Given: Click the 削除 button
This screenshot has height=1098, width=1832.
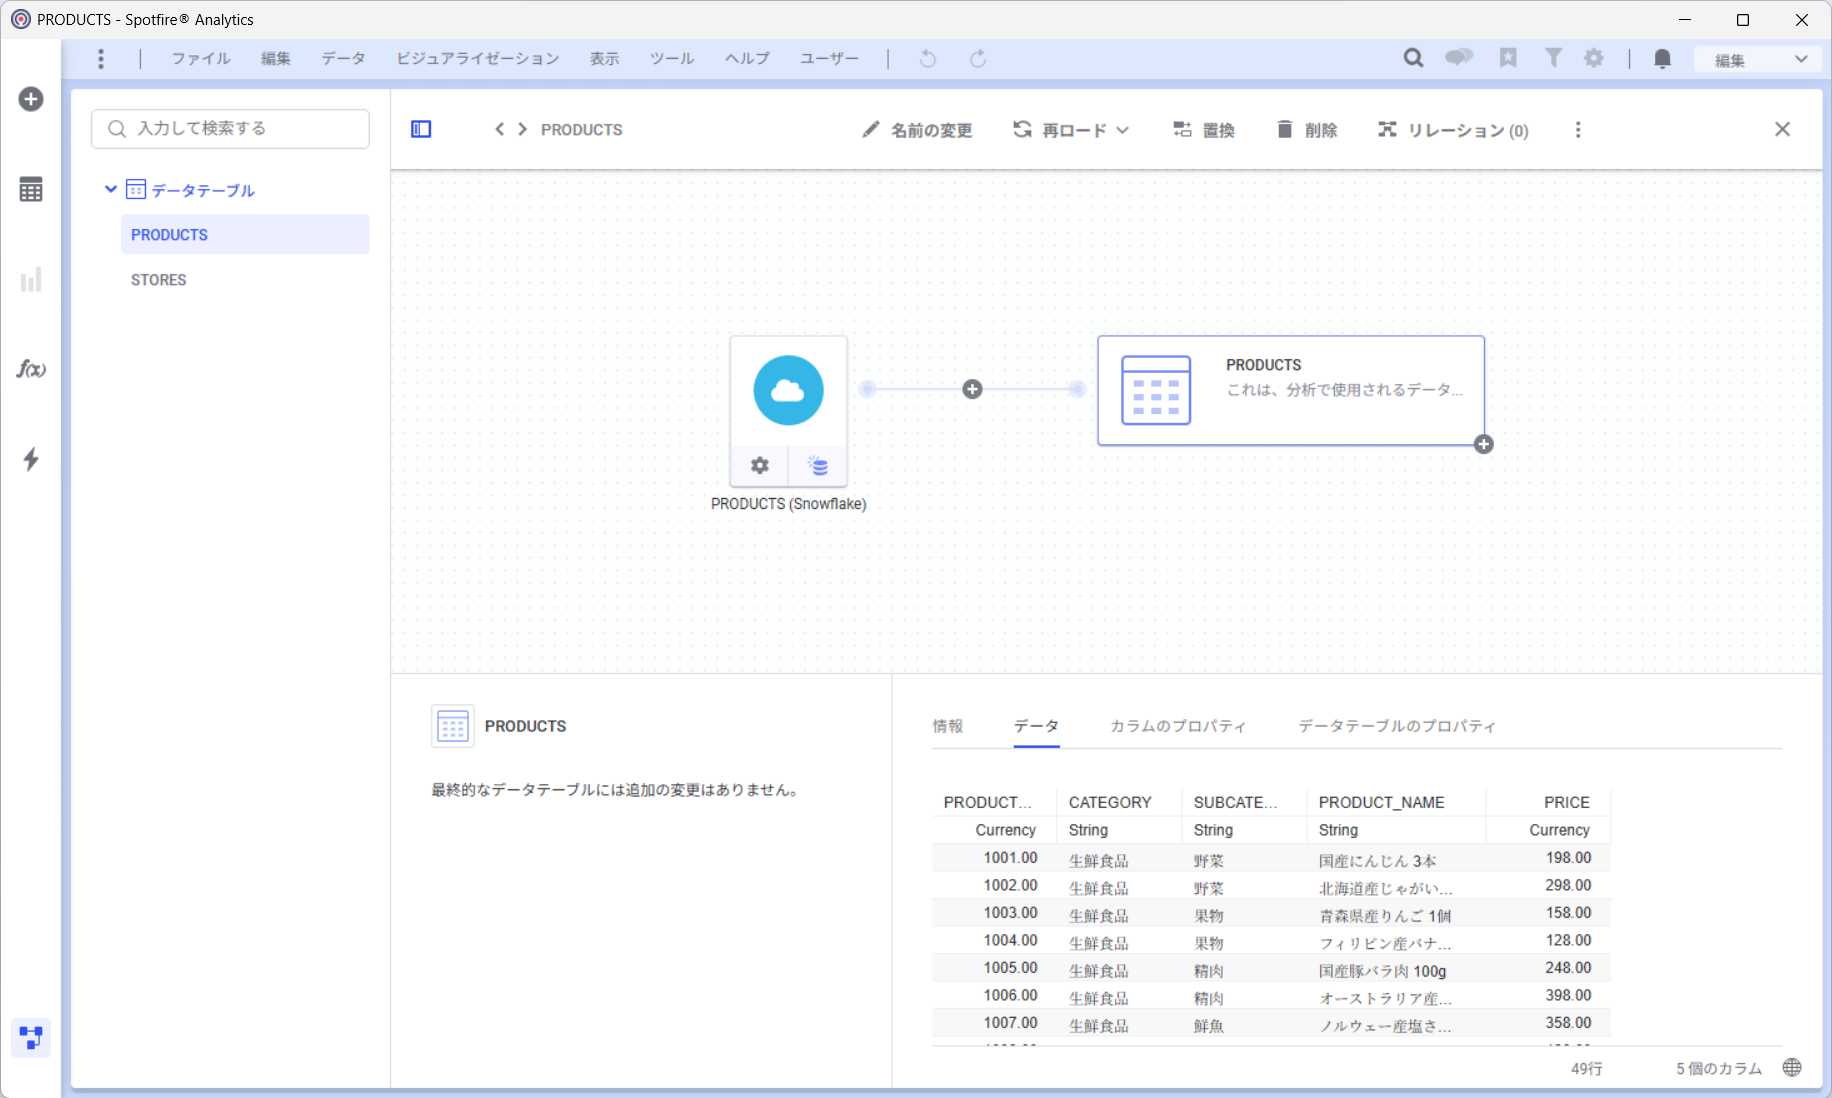Looking at the screenshot, I should [1307, 130].
